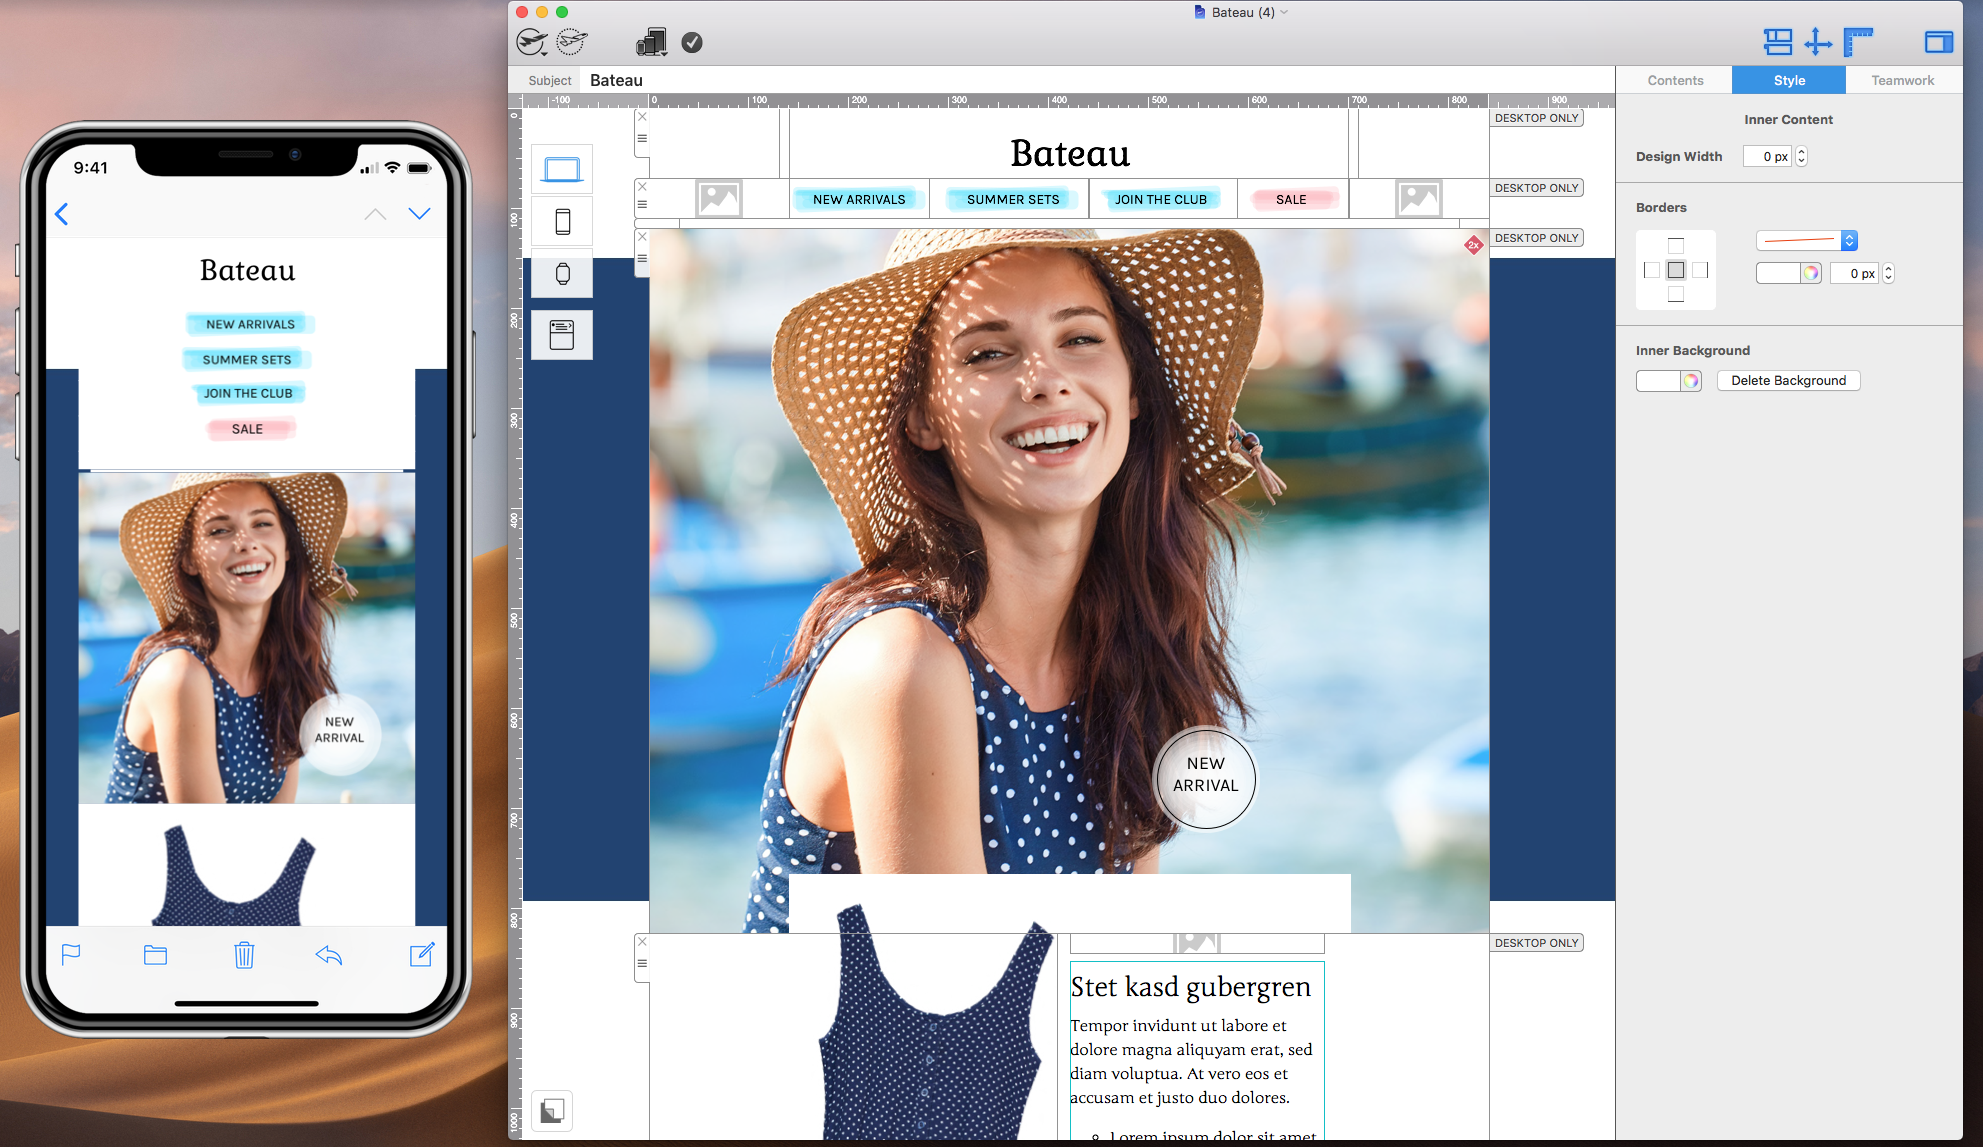Tap the trash icon in phone toolbar
Viewport: 1983px width, 1147px height.
pos(244,955)
